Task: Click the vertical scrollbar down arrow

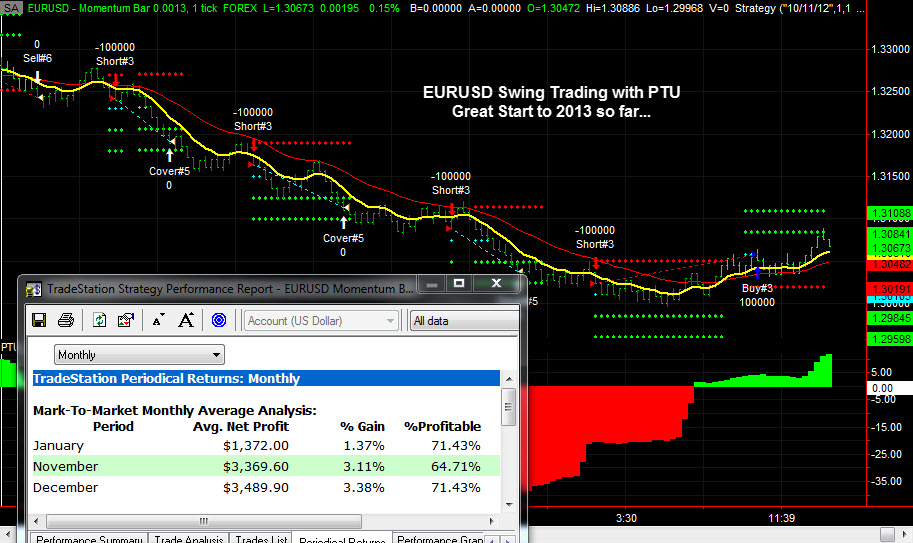Action: (509, 503)
